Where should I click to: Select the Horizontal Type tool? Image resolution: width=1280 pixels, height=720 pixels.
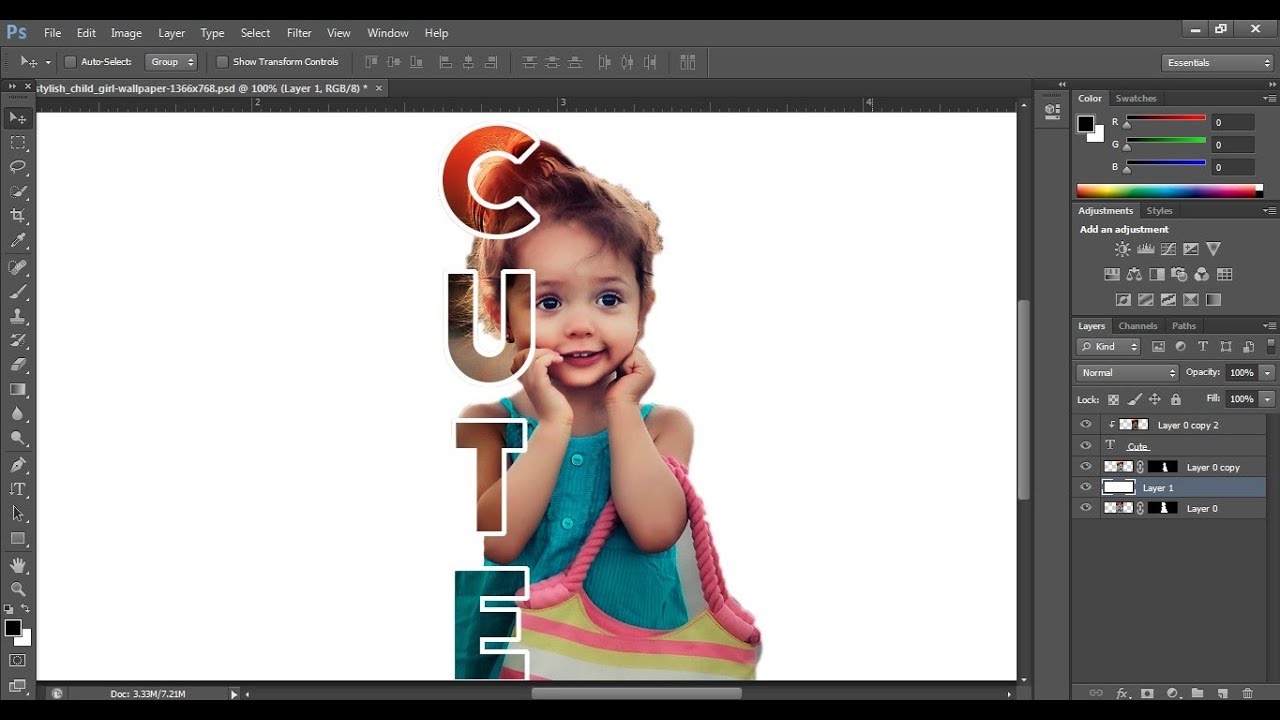tap(18, 489)
